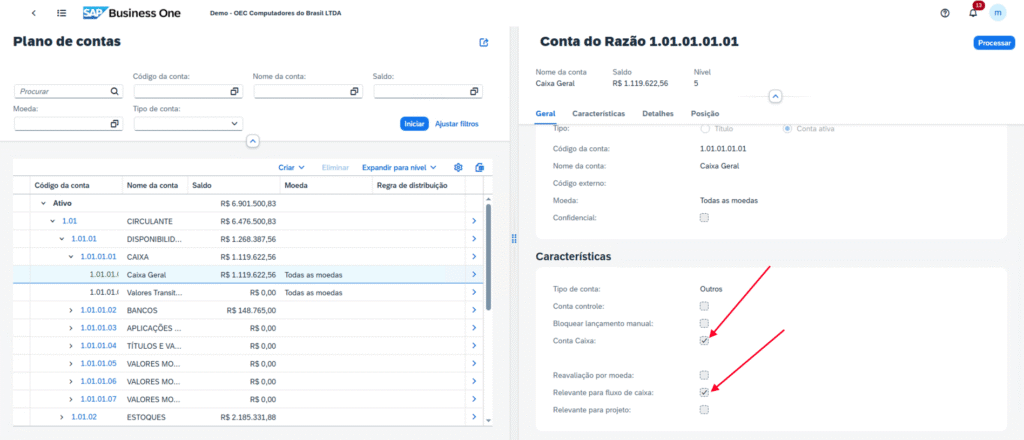
Task: Open table settings gear icon
Action: pos(459,167)
